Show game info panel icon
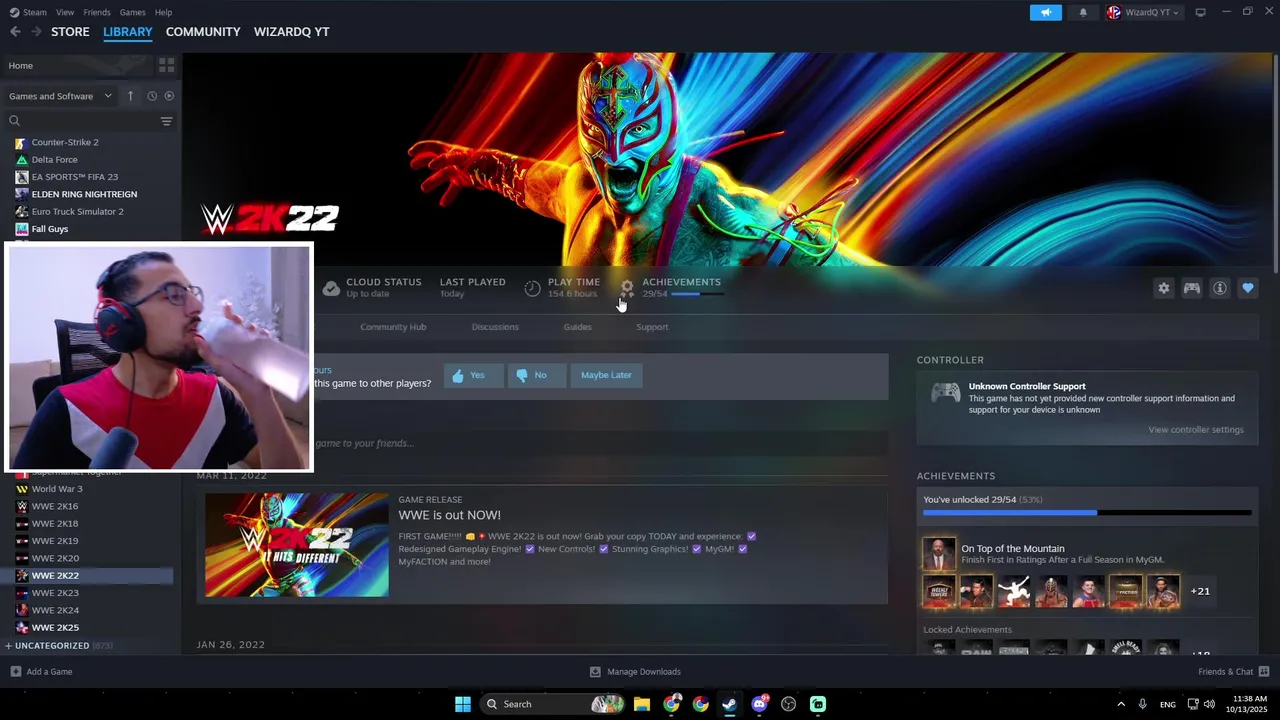 click(1219, 288)
